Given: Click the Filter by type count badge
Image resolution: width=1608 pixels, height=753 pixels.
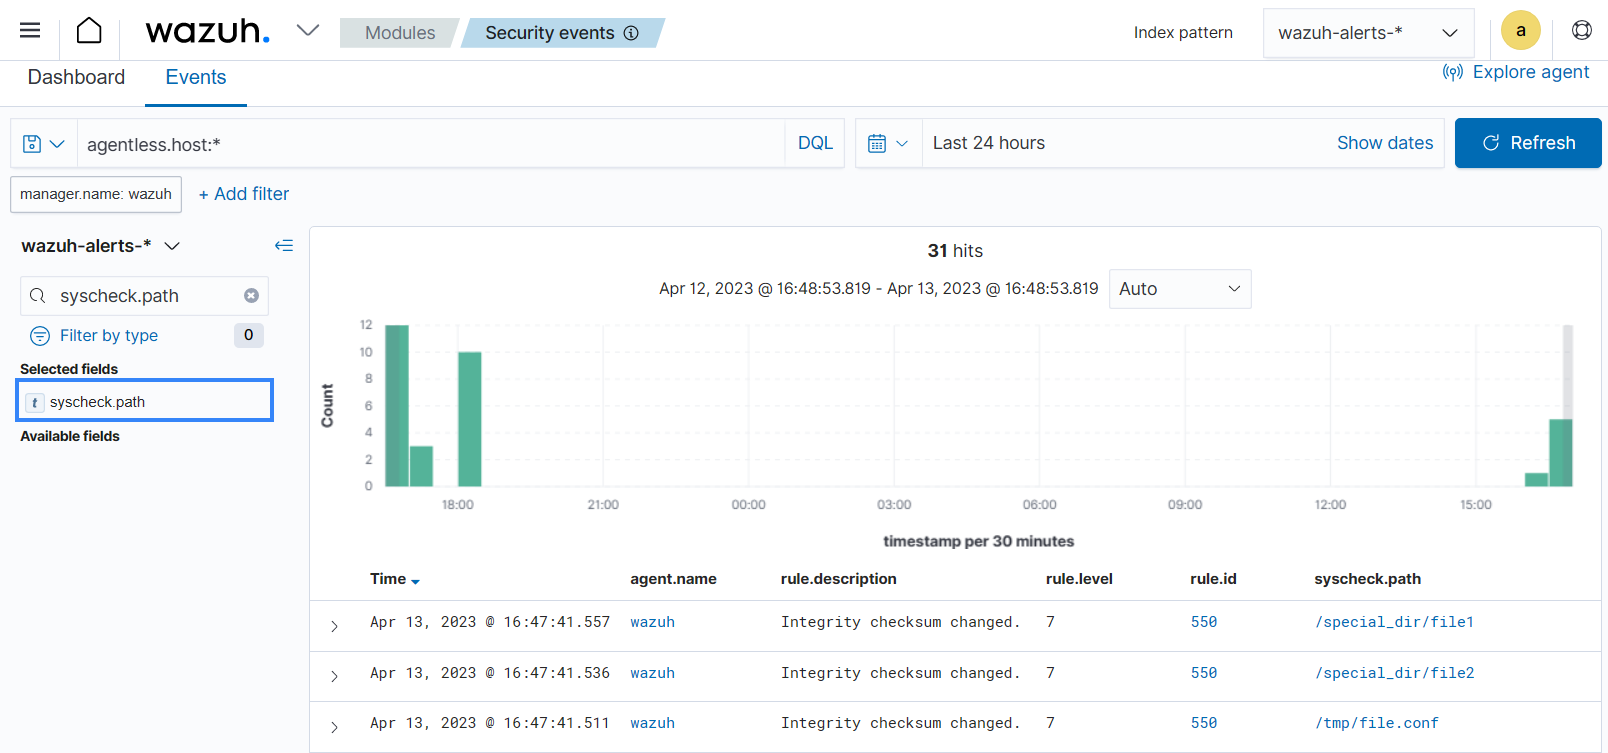Looking at the screenshot, I should tap(249, 335).
